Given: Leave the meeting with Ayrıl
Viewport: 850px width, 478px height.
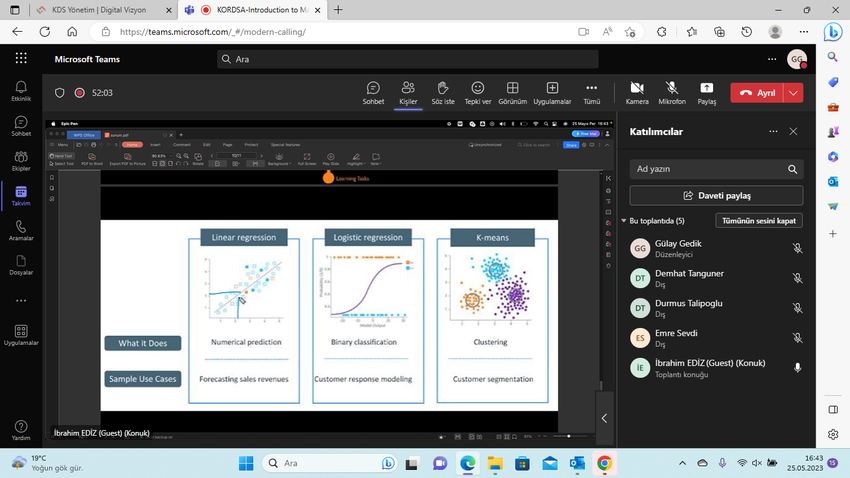Looking at the screenshot, I should (757, 93).
